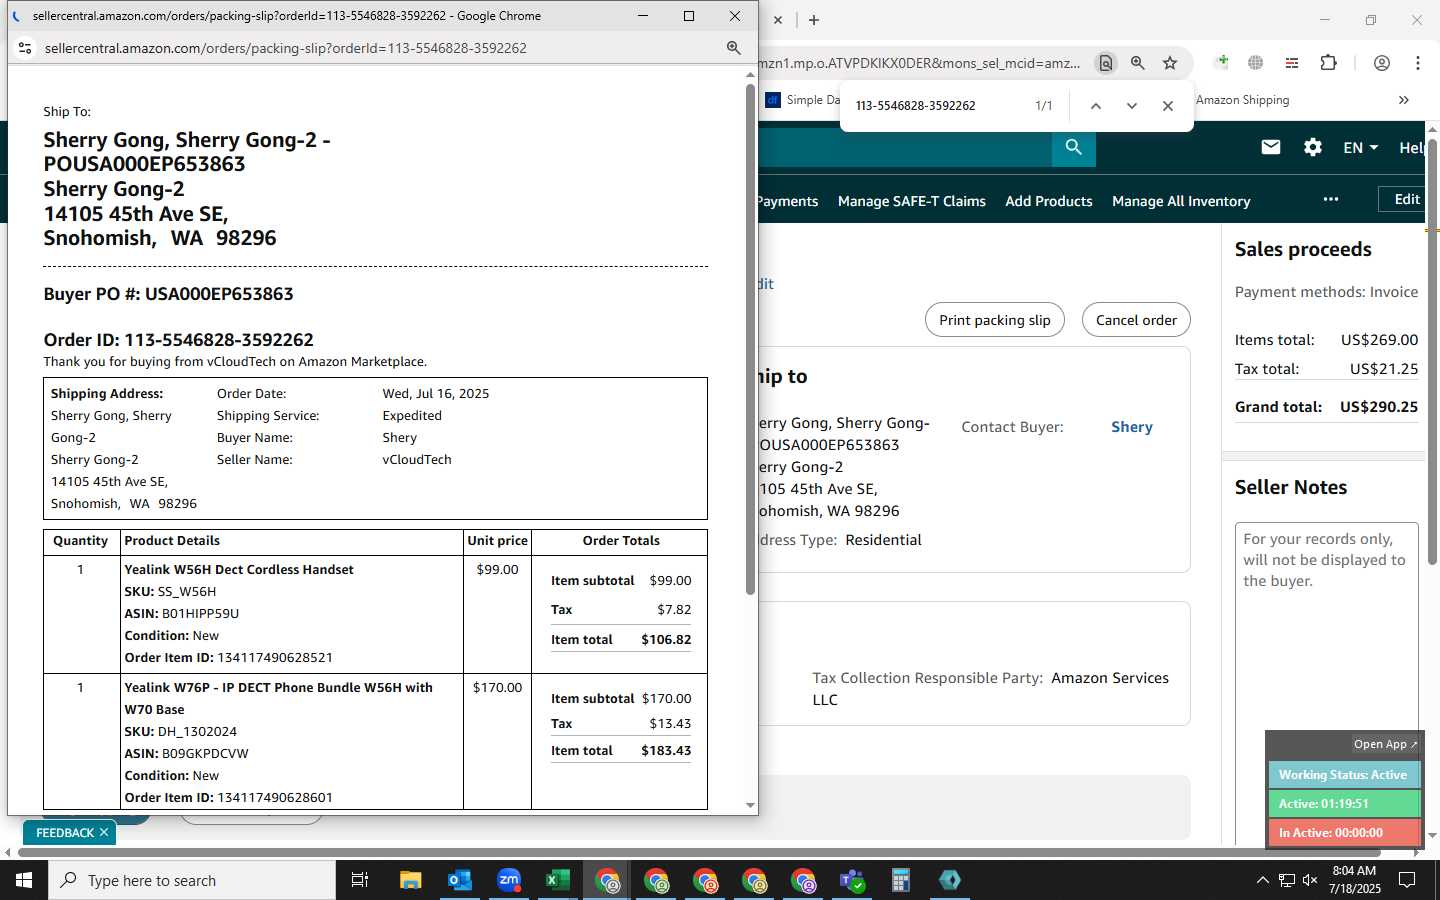Click the main page horizontal scrollbar
The image size is (1440, 900).
point(700,853)
